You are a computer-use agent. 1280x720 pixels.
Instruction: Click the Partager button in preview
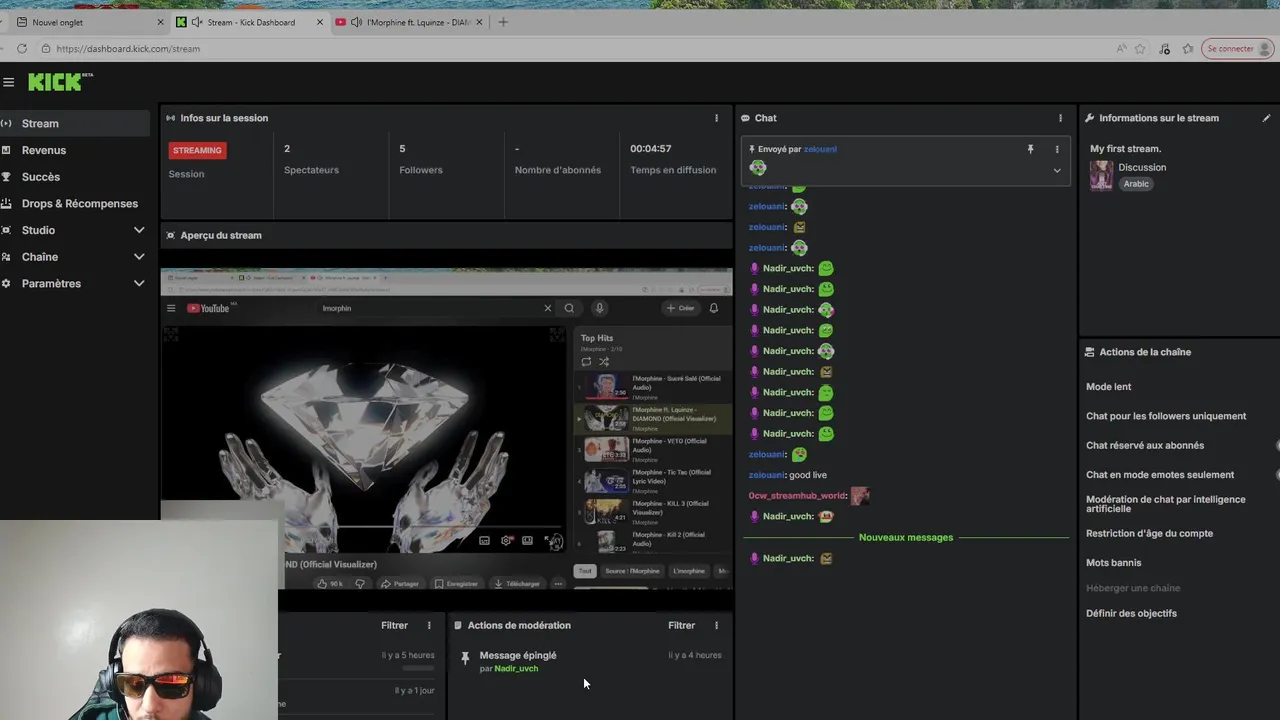point(399,584)
